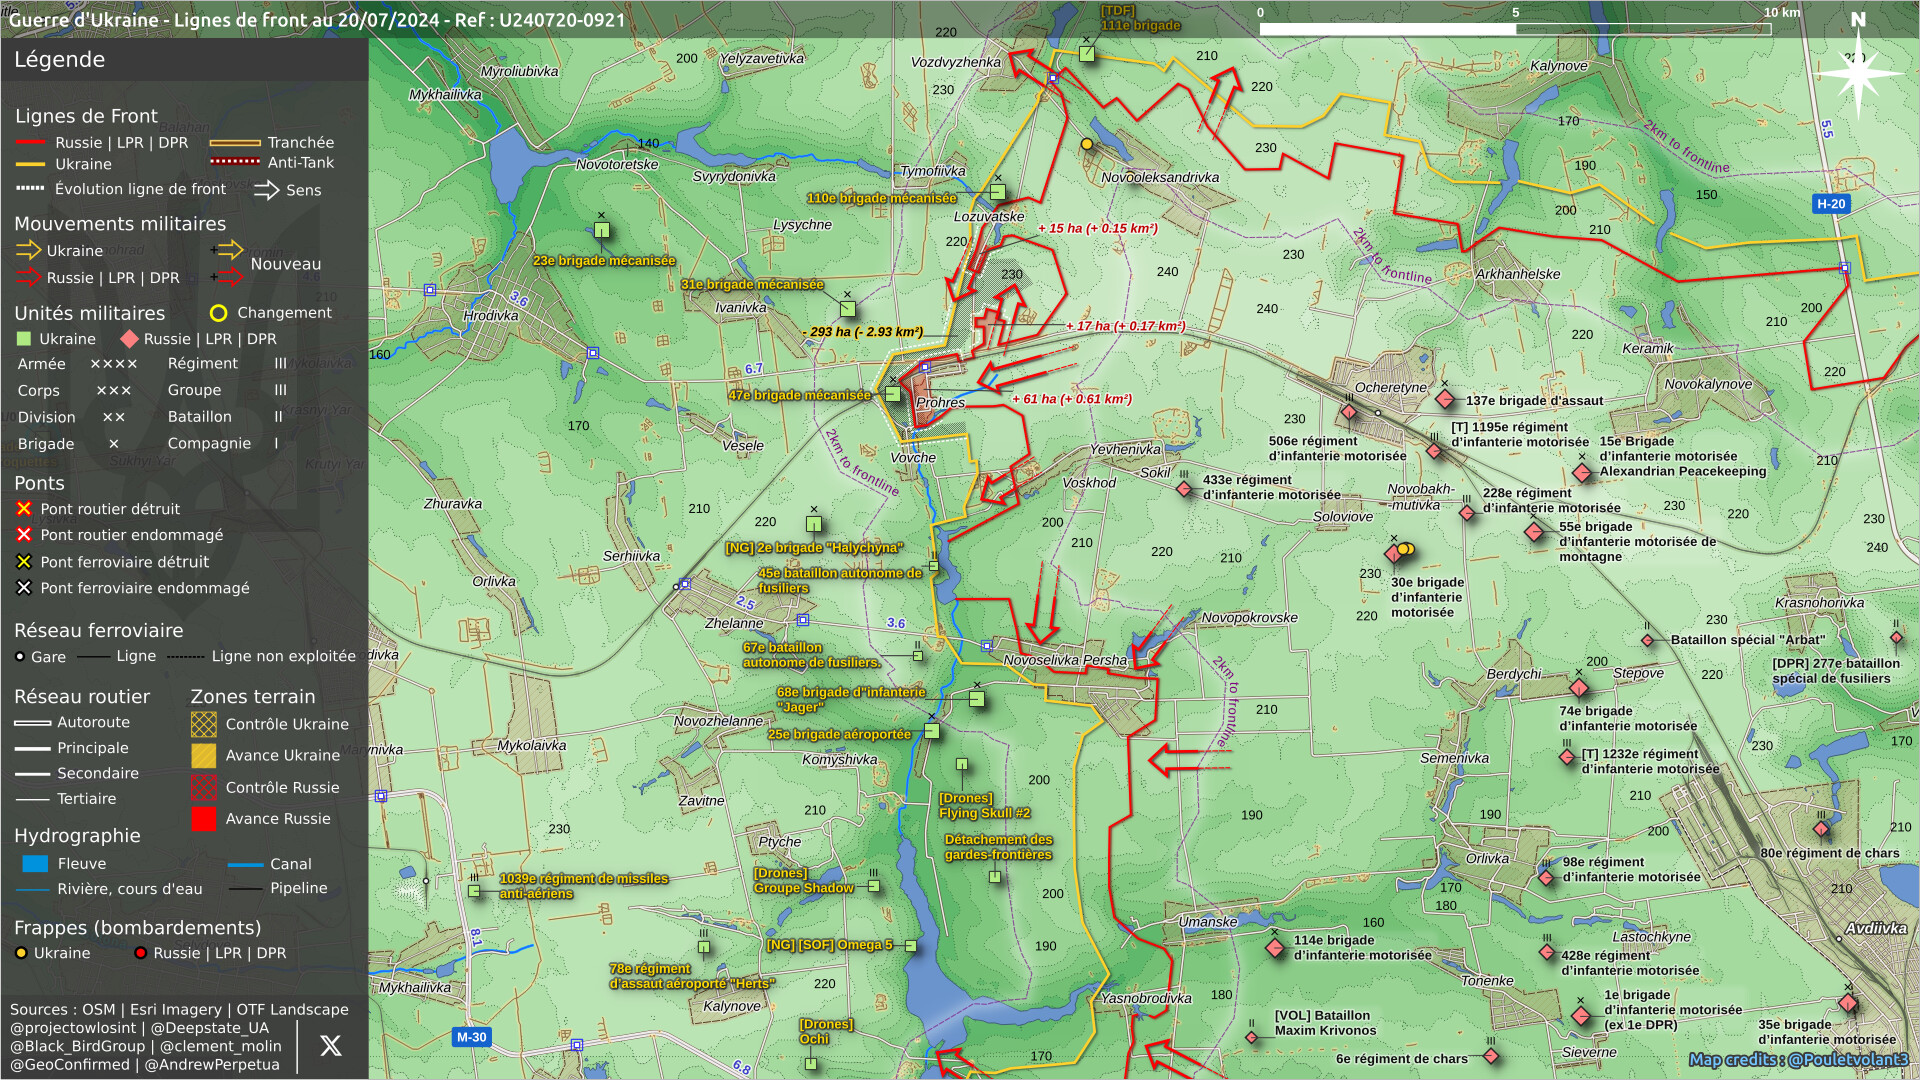Click the H-20 highway shield marker
Screen dimensions: 1920x1080
(1830, 204)
